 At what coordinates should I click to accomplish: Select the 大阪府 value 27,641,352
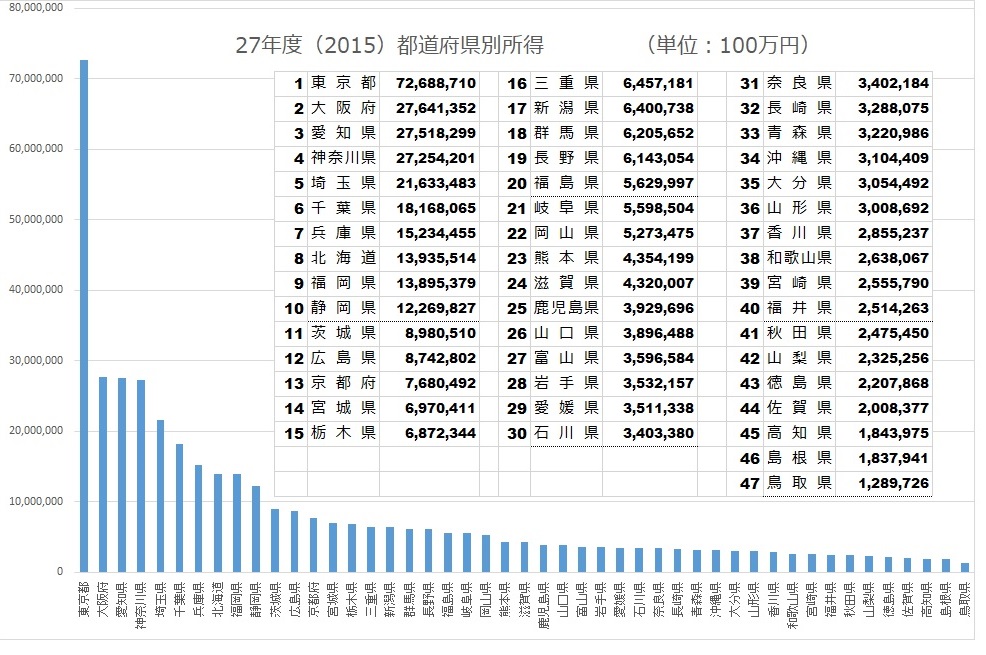point(436,108)
